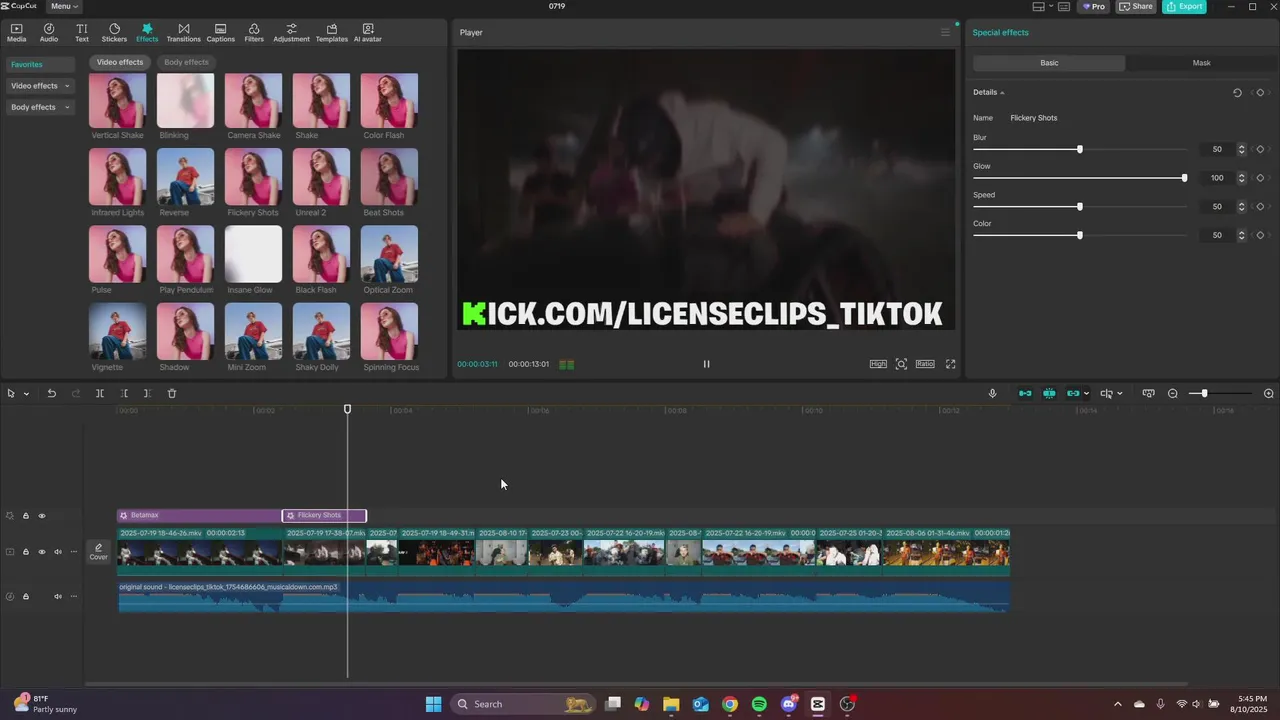The height and width of the screenshot is (720, 1280).
Task: Adjust the Speed slider handle
Action: click(x=1079, y=207)
